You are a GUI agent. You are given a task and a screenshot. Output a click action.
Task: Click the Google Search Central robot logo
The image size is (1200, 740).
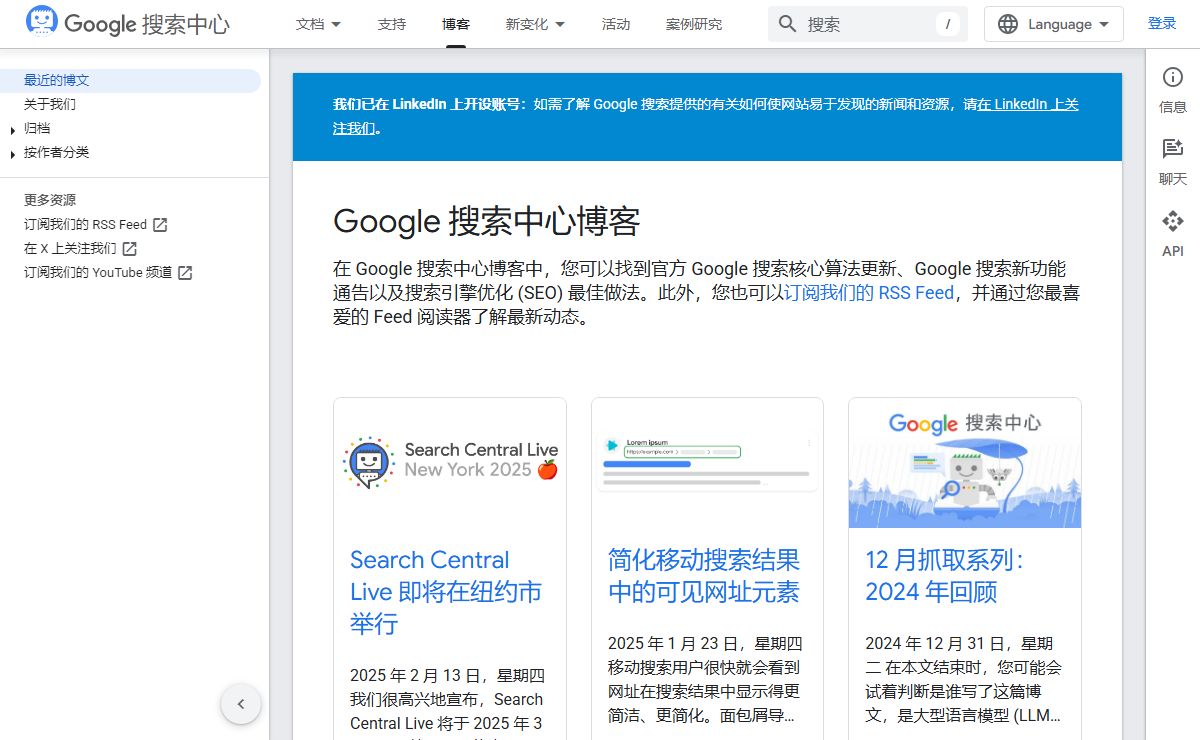[x=42, y=22]
